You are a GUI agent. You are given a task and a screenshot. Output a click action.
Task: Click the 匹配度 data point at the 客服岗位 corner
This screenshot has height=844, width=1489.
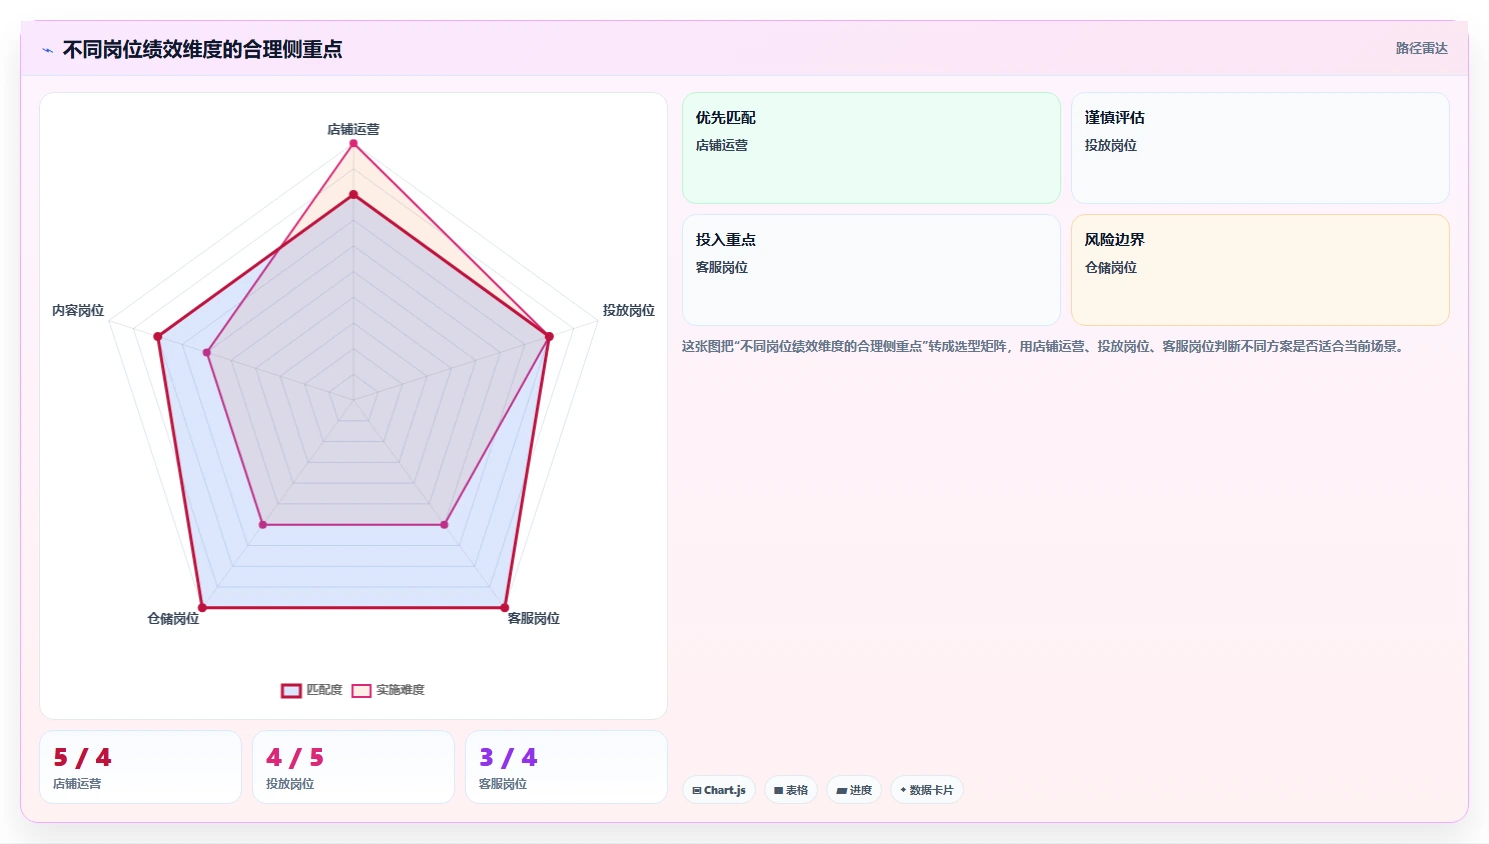pos(505,607)
